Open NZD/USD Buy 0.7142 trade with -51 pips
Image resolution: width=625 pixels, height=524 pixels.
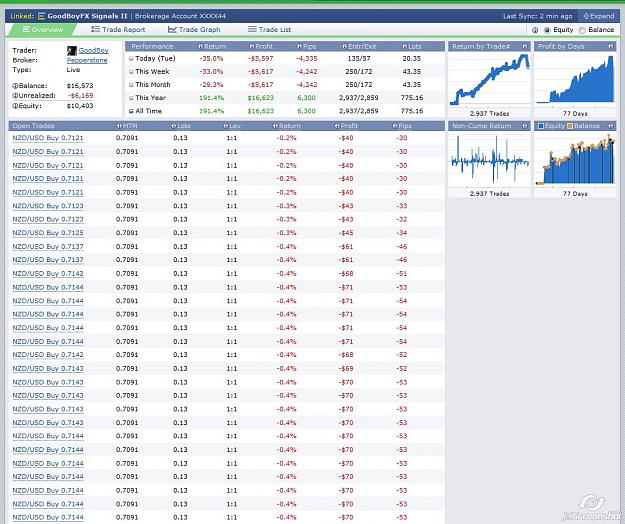pos(48,273)
